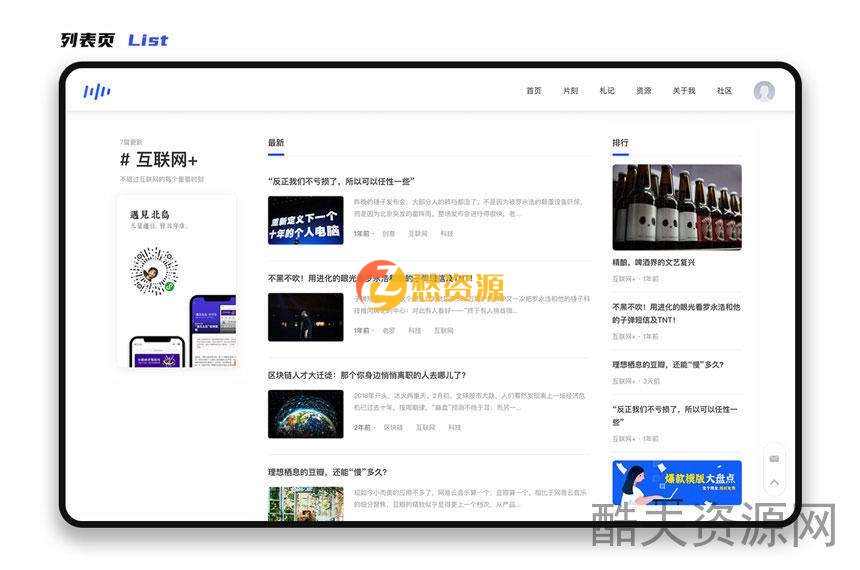Open ranking article 理想栖息的豆瓣，还能"慢"多久

coord(668,365)
